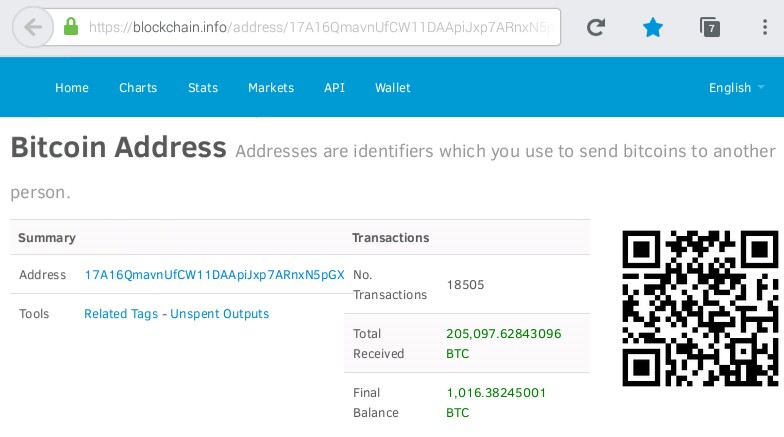The image size is (784, 437).
Task: Expand the English language dropdown
Action: tap(736, 88)
